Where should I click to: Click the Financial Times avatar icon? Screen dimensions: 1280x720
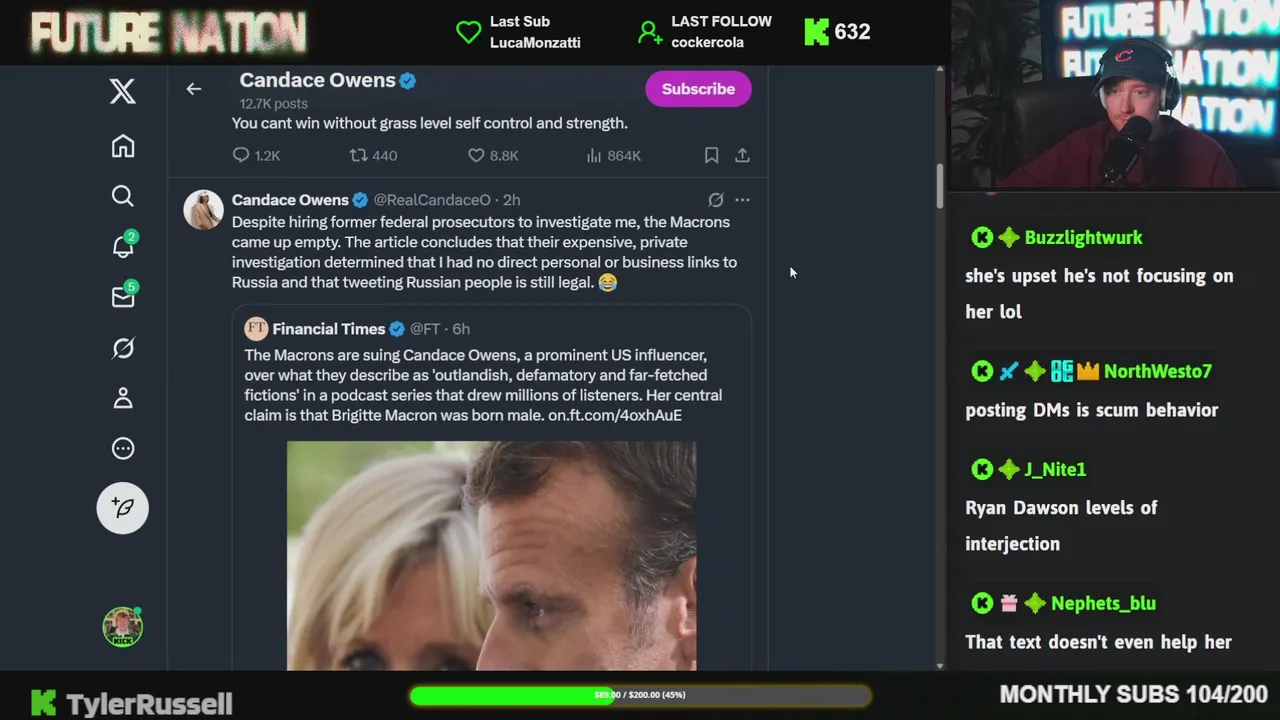(256, 328)
